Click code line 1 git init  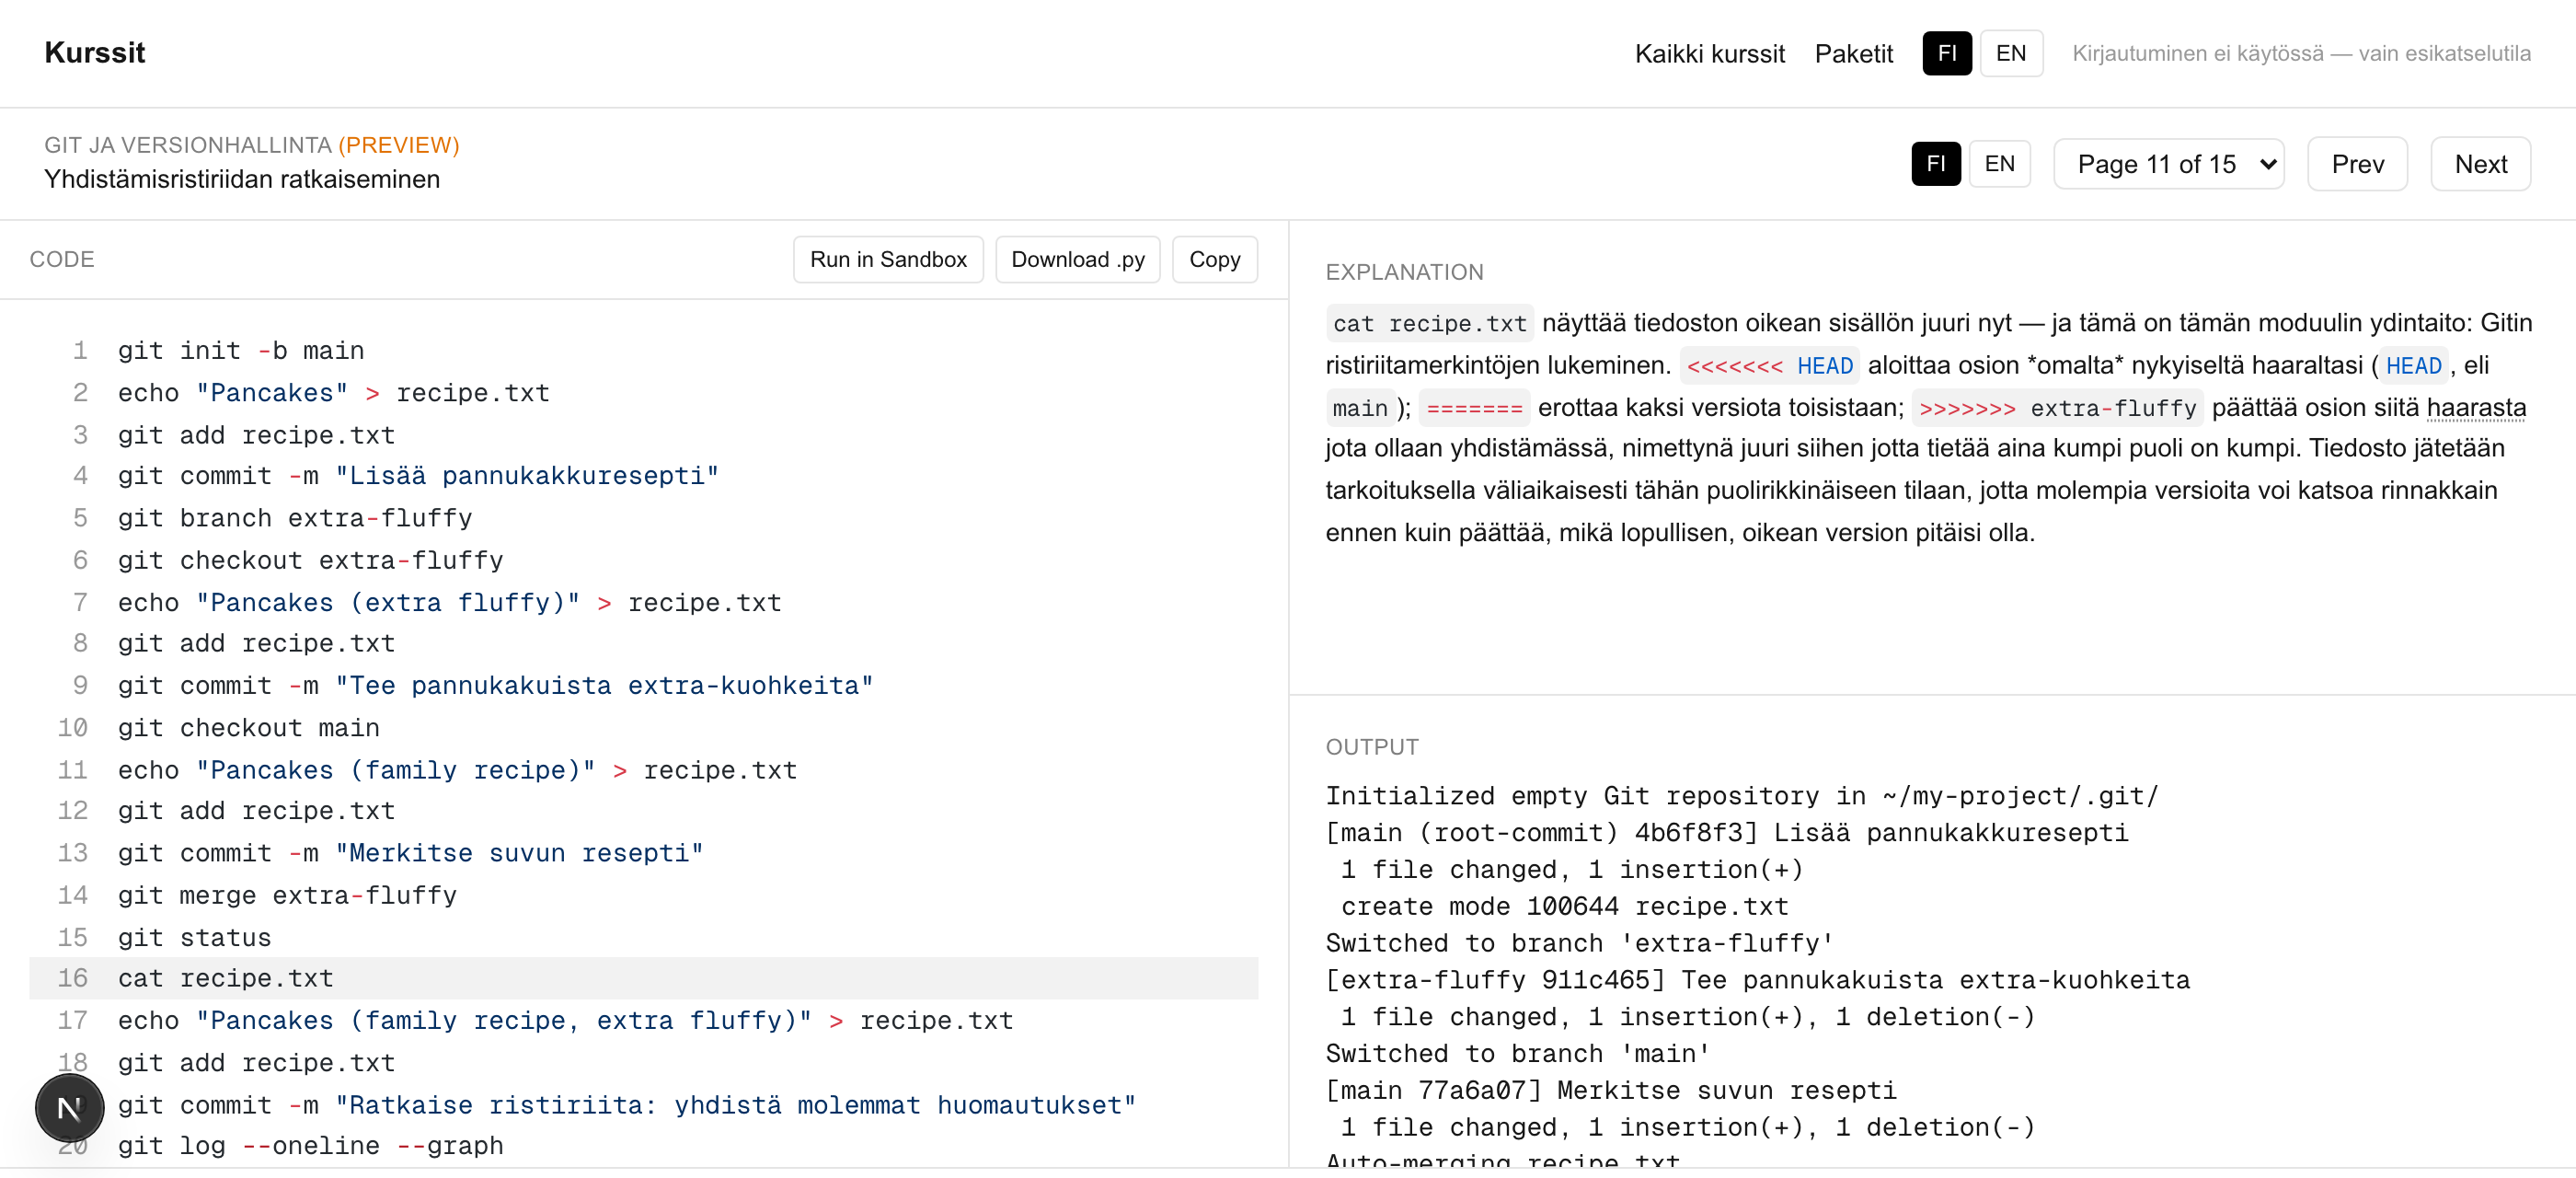(x=644, y=351)
